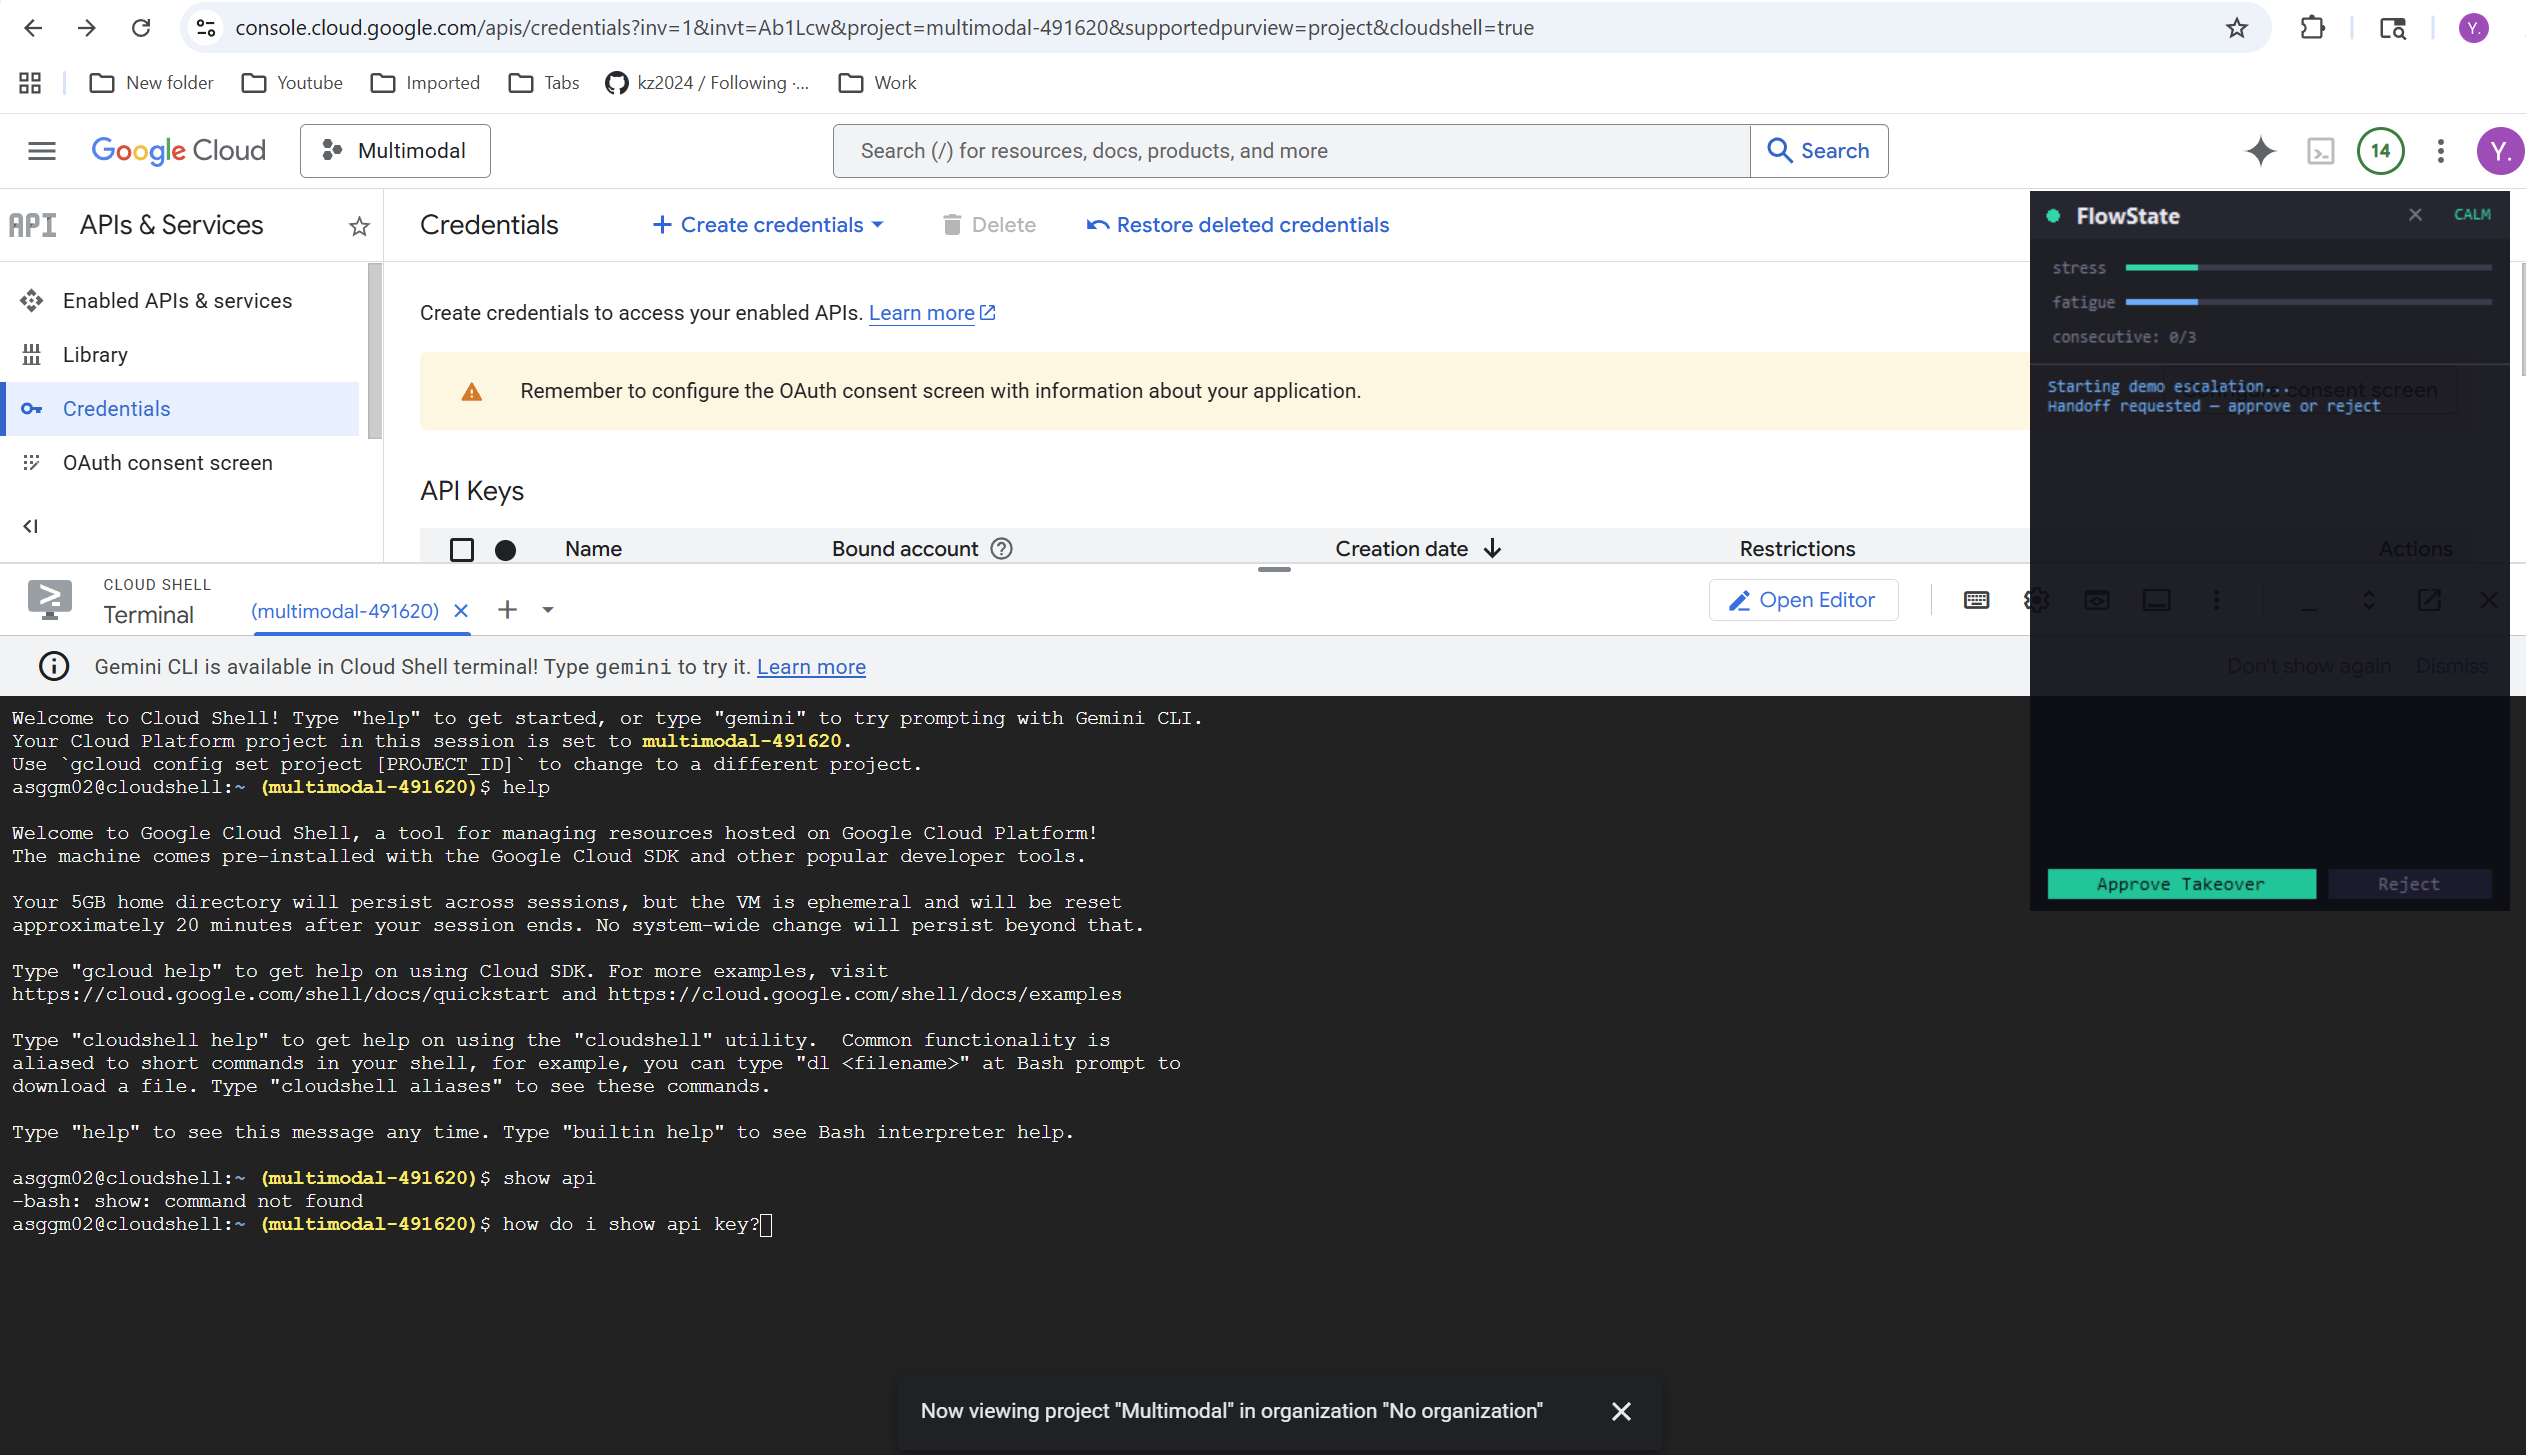Click the stress level bar in FlowState
The height and width of the screenshot is (1455, 2526).
pos(2307,268)
